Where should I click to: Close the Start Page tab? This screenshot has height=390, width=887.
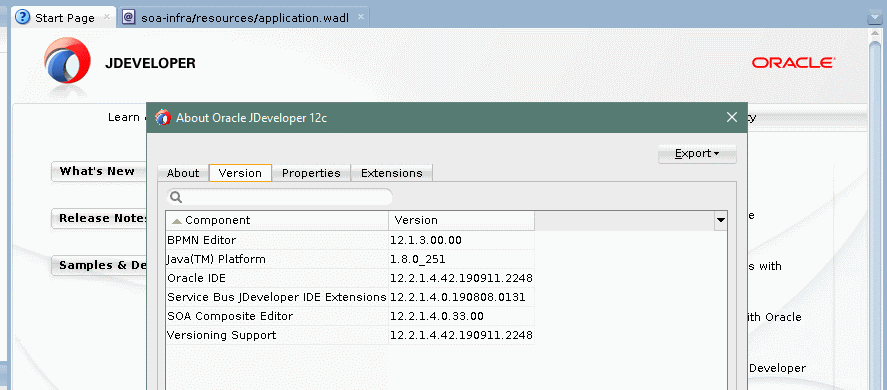[107, 17]
